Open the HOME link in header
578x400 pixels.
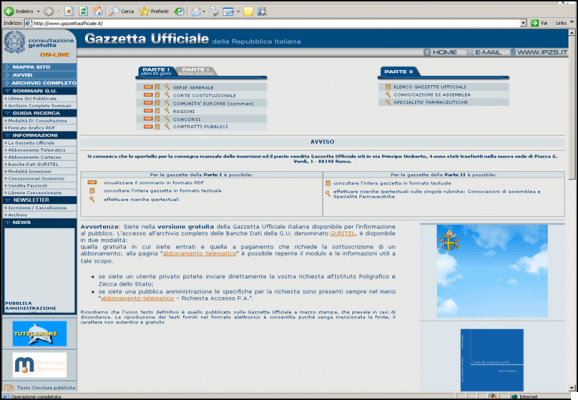(x=440, y=52)
